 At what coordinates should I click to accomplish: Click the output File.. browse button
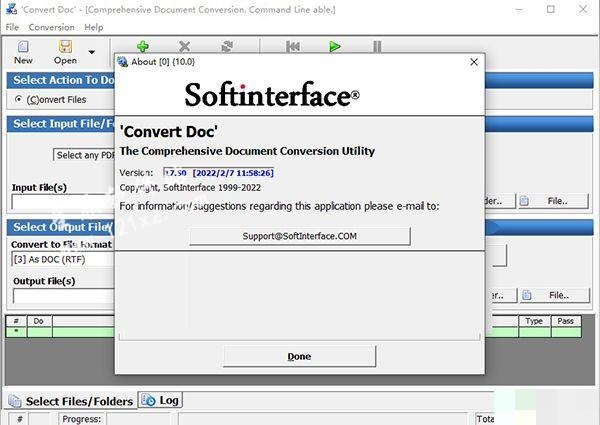click(x=554, y=295)
